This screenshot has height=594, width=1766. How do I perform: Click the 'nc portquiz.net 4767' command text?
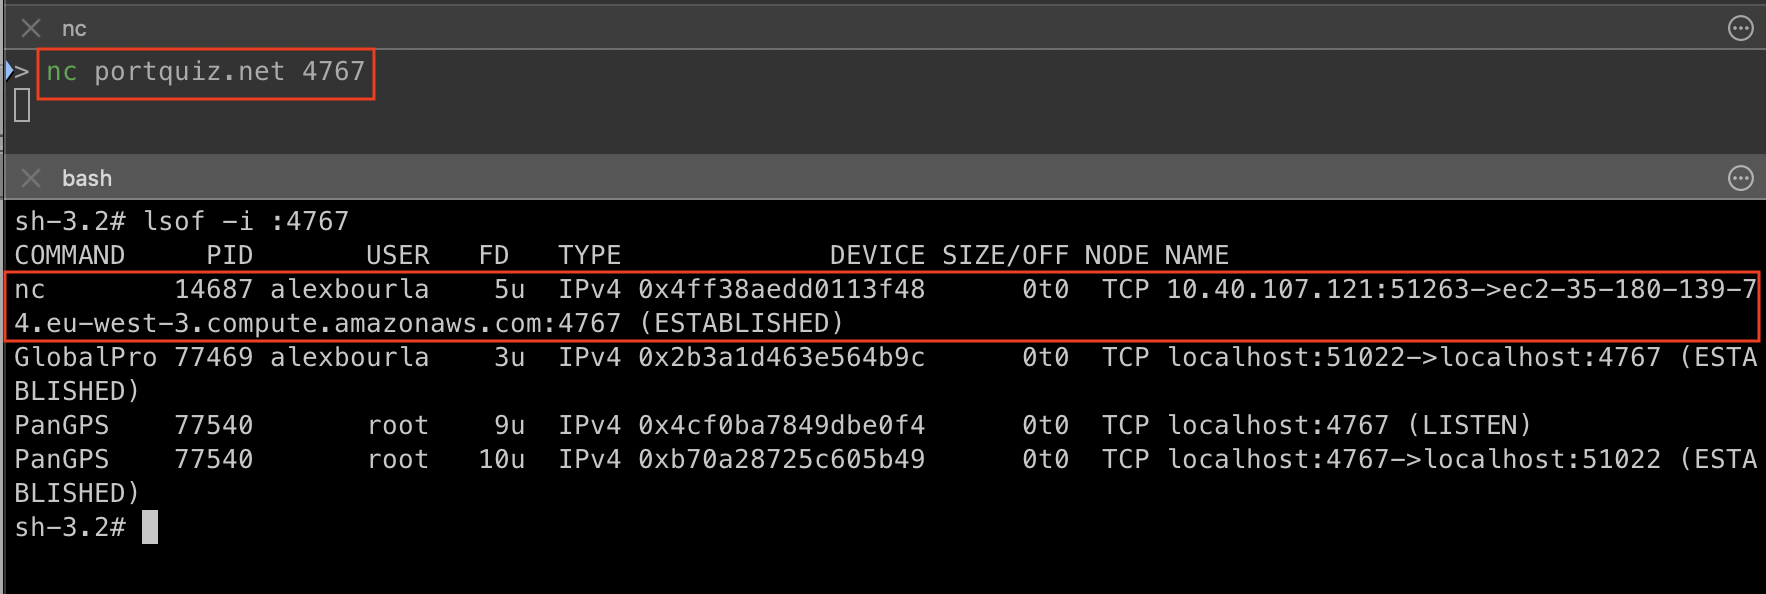[x=205, y=72]
